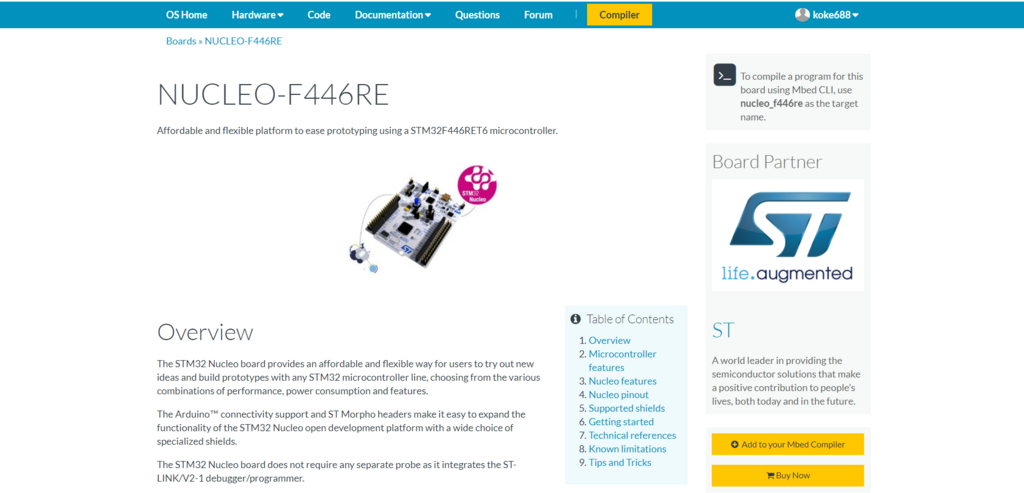The image size is (1024, 493).
Task: Jump to Overview in the table of contents
Action: [609, 340]
